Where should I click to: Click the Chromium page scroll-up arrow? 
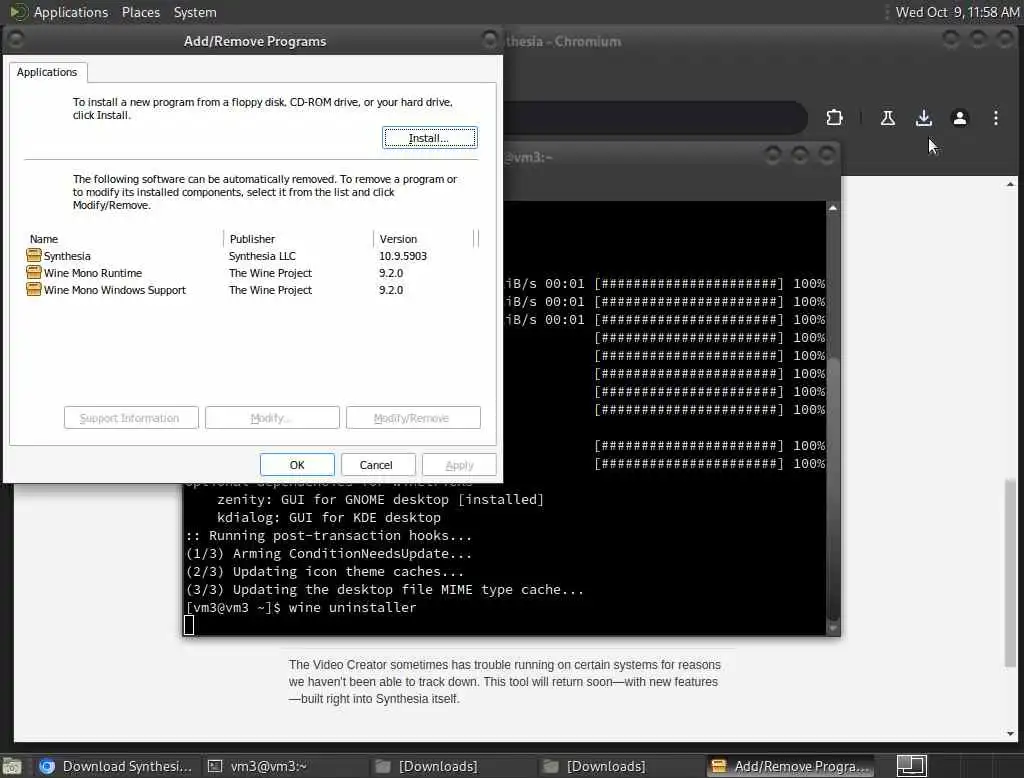point(1010,184)
